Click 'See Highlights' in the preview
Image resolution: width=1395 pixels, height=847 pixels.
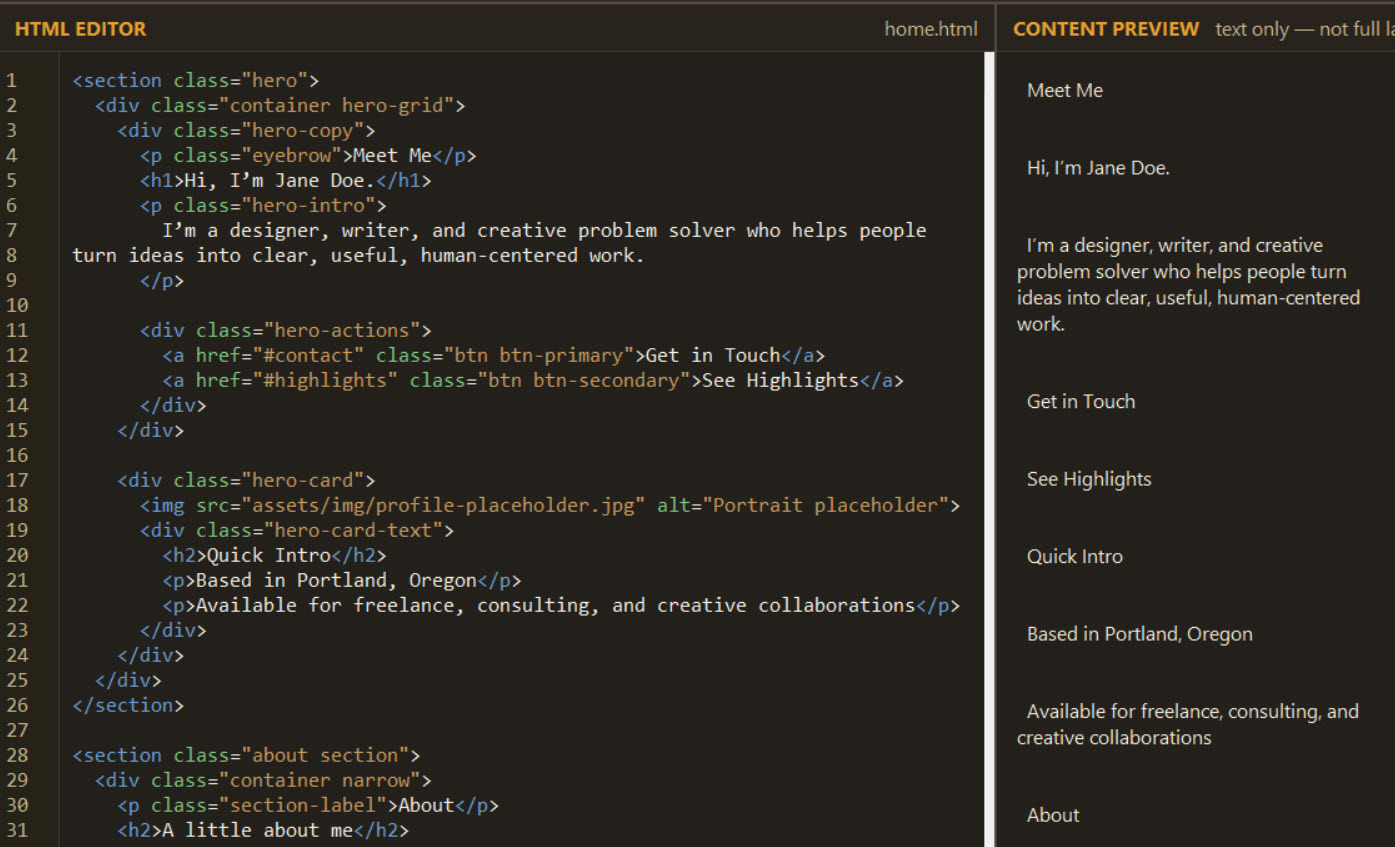pyautogui.click(x=1089, y=479)
